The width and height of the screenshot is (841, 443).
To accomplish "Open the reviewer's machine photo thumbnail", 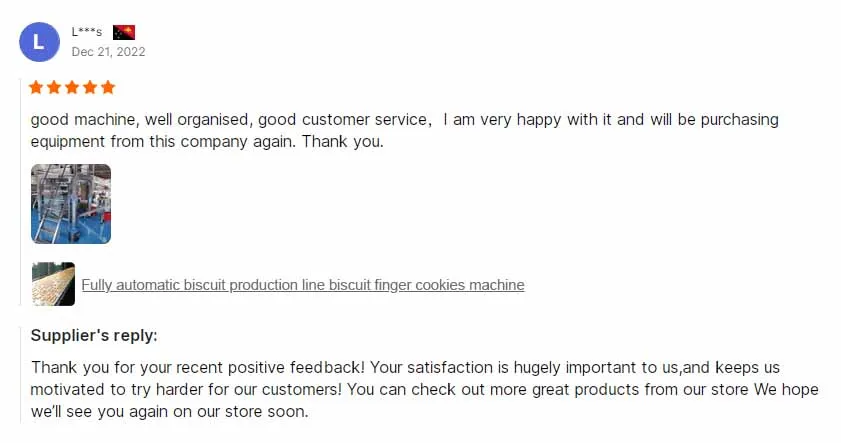I will point(71,204).
